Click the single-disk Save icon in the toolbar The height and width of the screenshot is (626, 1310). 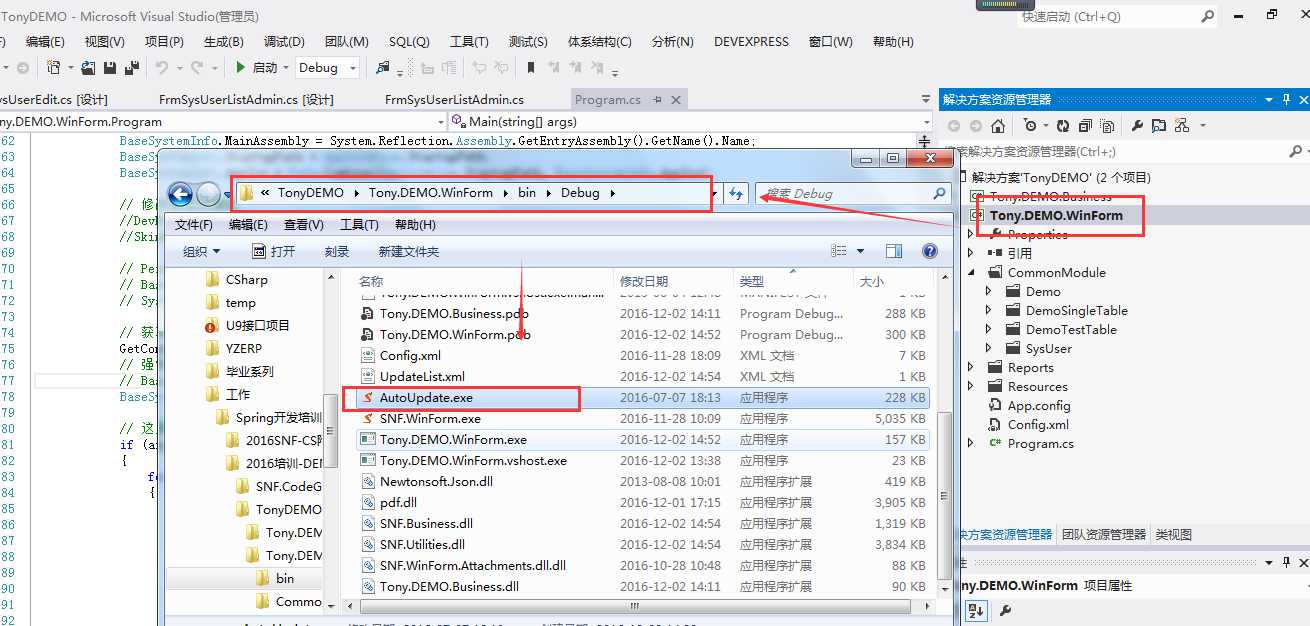click(x=109, y=67)
